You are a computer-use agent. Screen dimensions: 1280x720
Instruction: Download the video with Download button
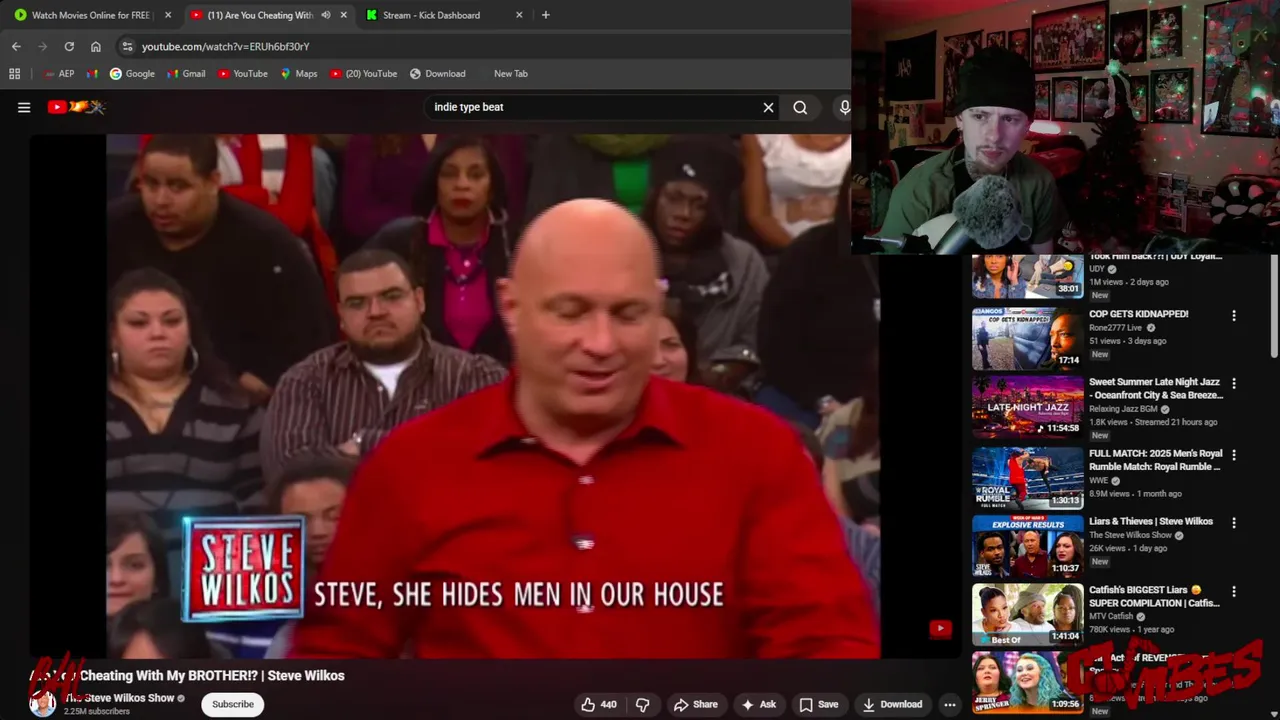[x=892, y=704]
